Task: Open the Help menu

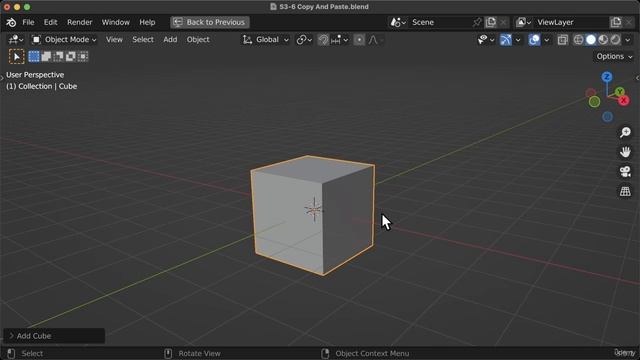Action: 147,22
